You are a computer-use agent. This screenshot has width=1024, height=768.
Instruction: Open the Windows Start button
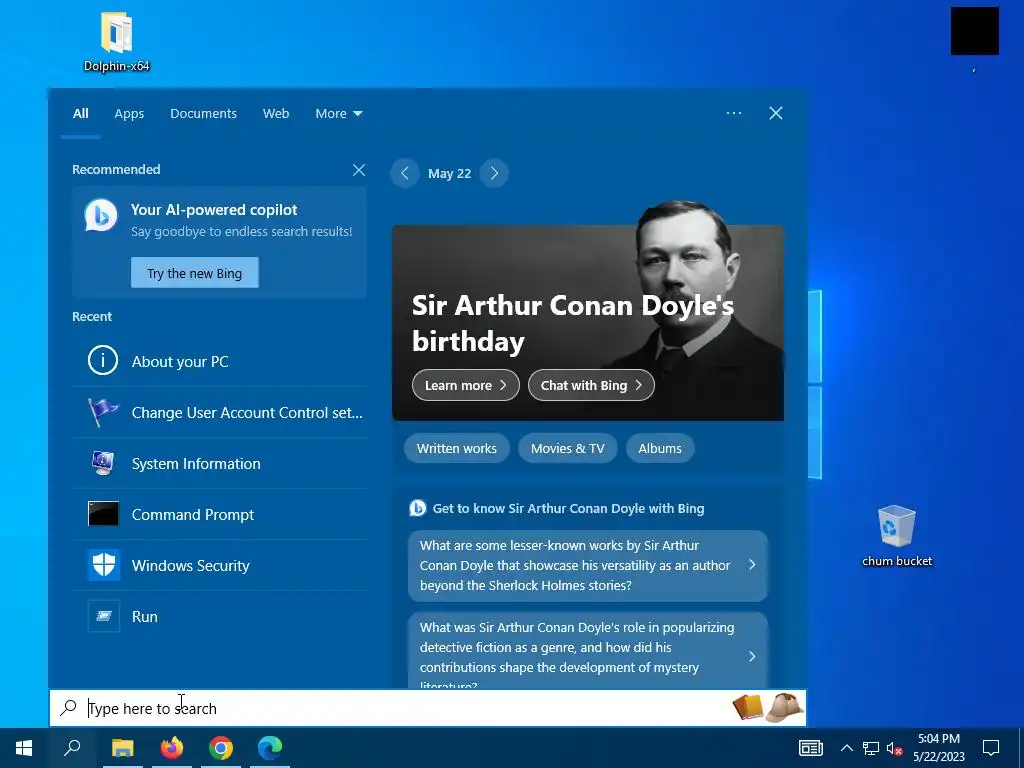[24, 748]
